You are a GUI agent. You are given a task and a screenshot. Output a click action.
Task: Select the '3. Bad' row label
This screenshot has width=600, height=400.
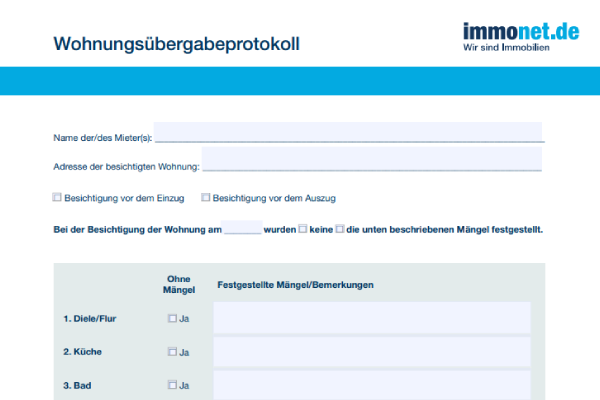76,385
